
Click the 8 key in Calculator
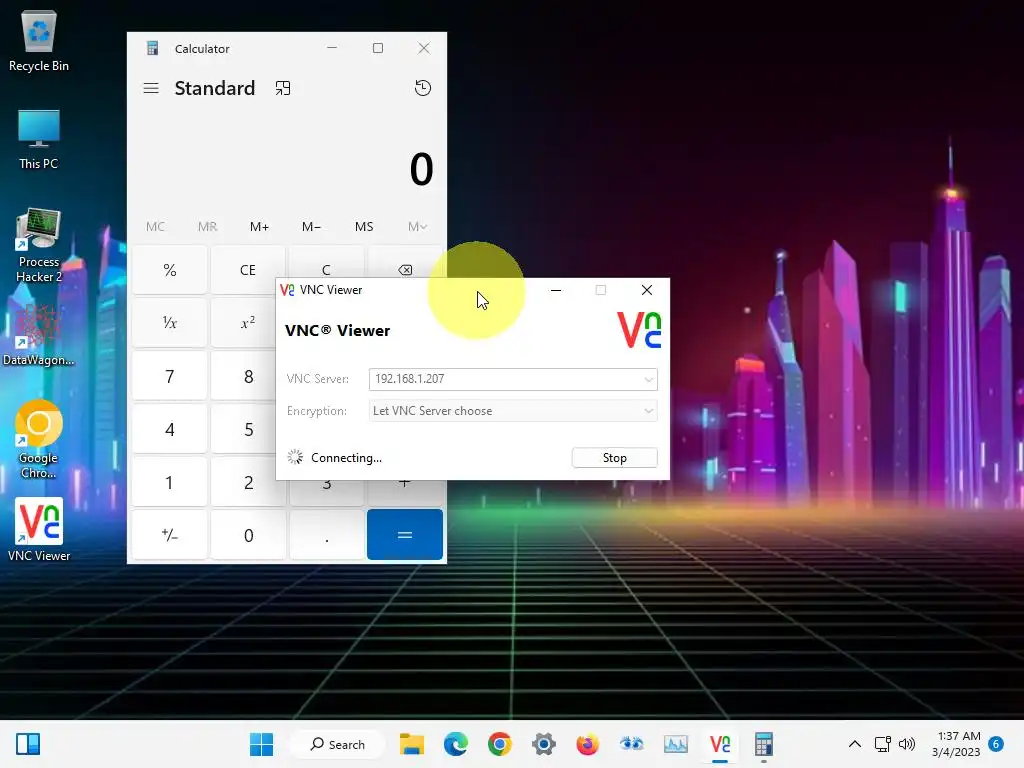coord(243,376)
